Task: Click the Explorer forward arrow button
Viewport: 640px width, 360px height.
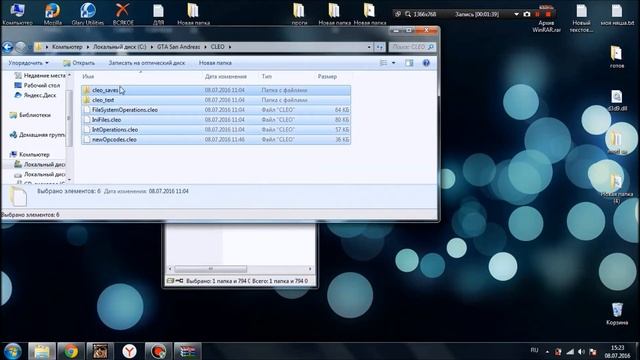Action: (x=20, y=47)
